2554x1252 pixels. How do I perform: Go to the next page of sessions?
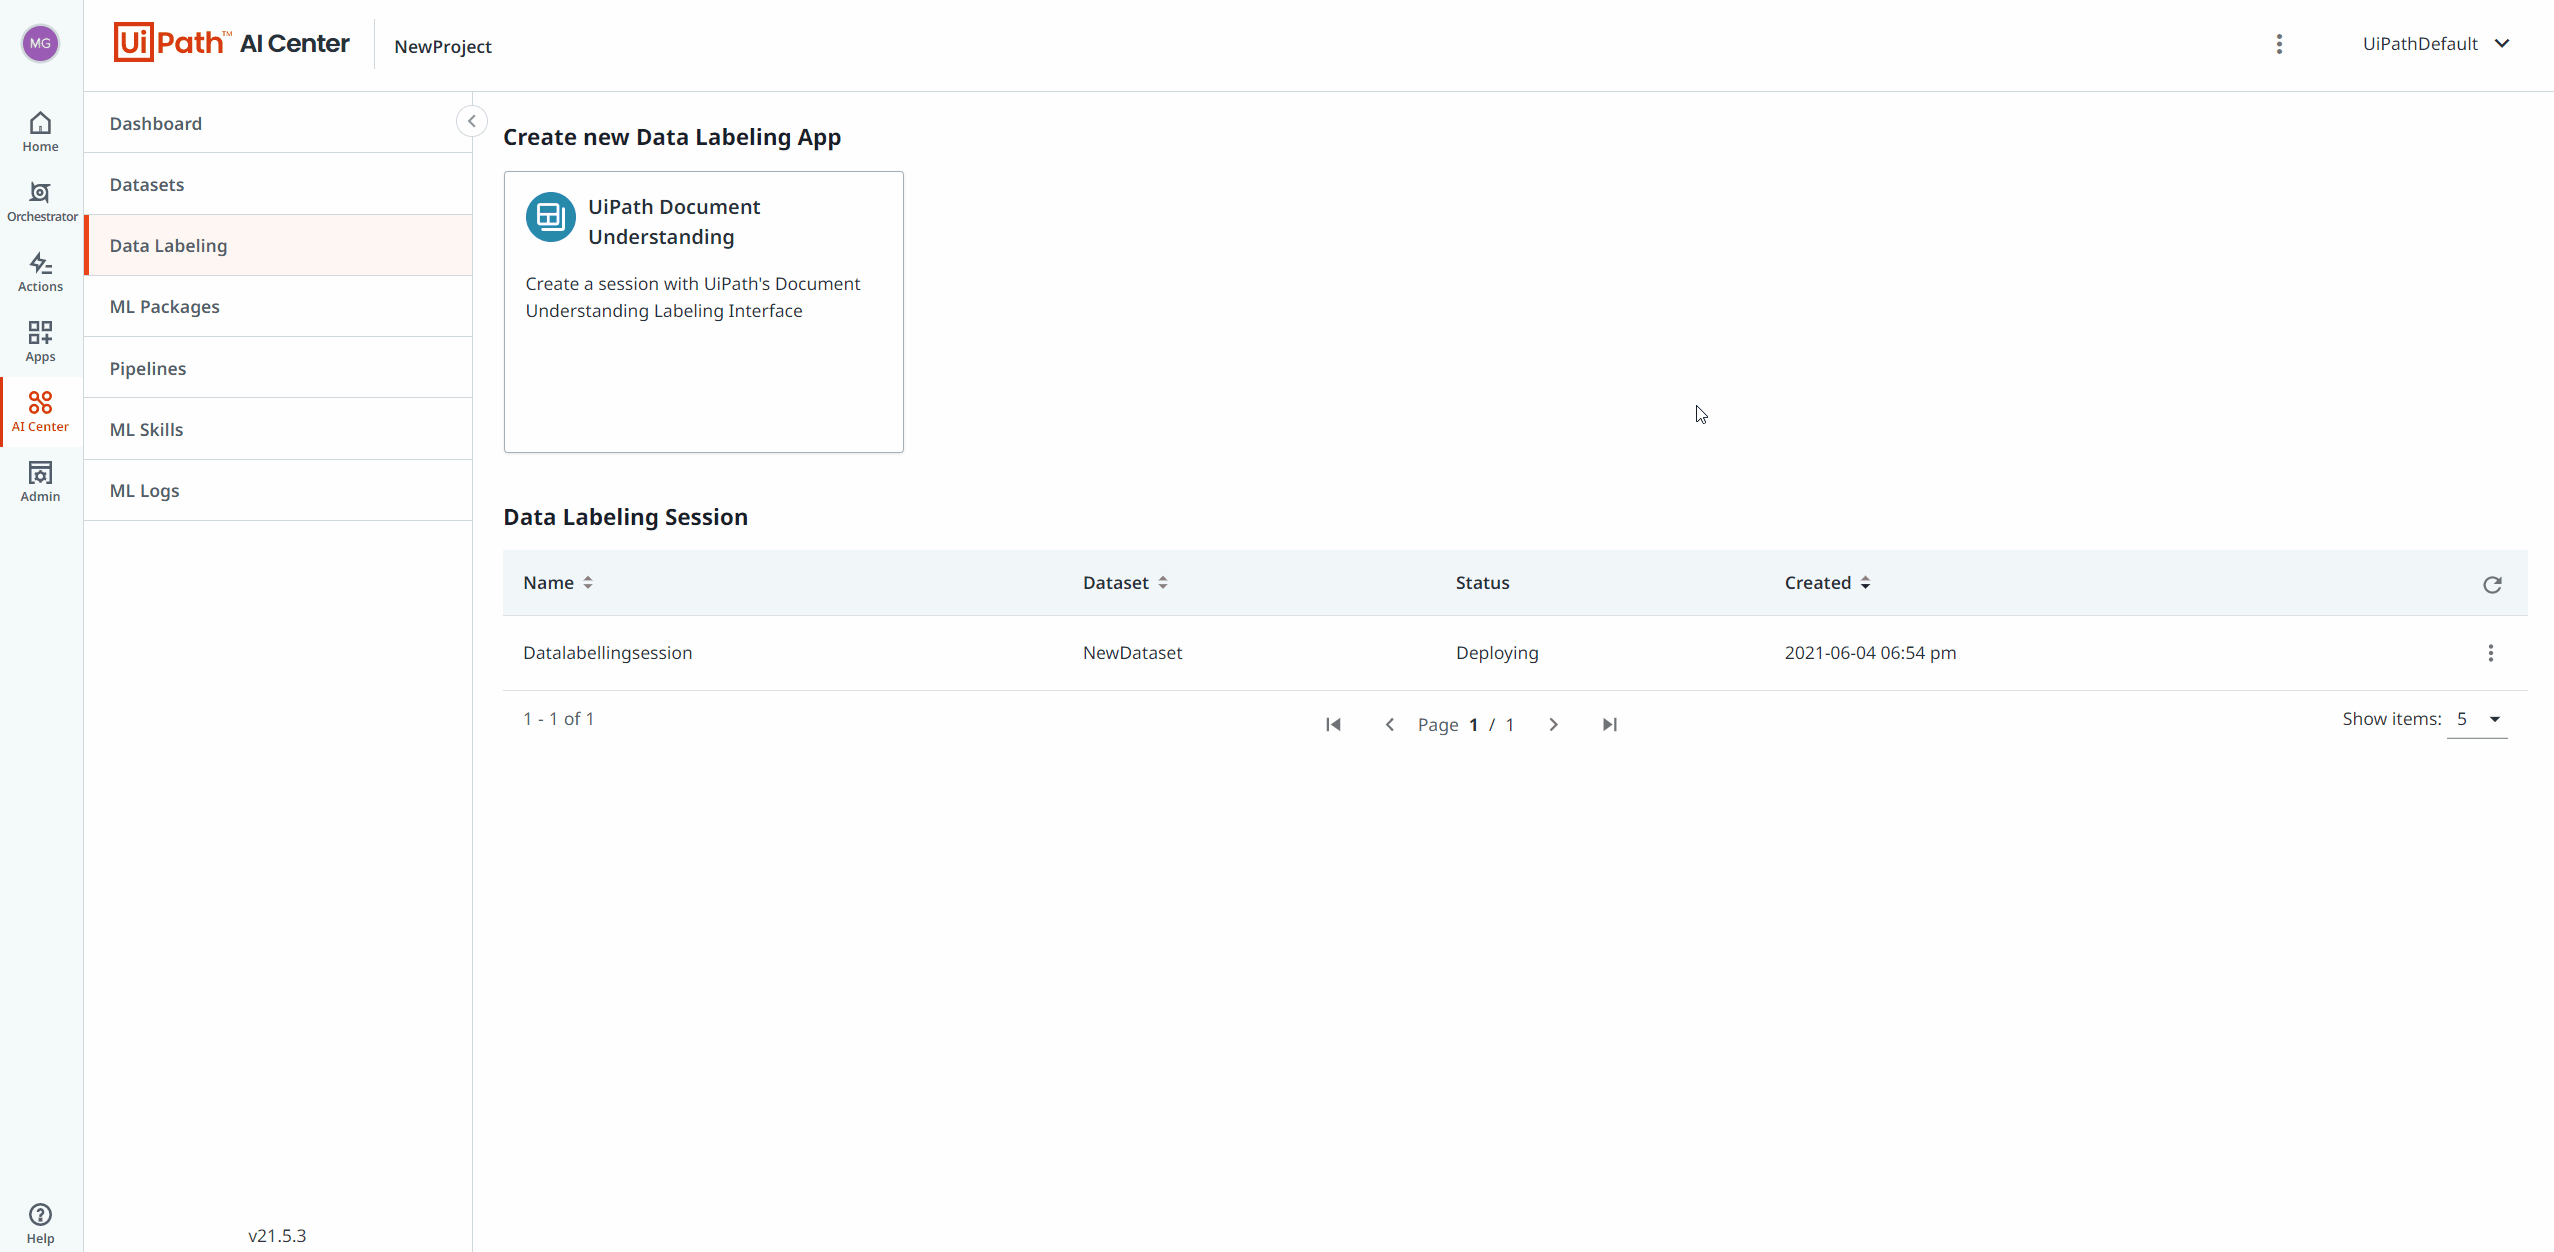(1553, 725)
